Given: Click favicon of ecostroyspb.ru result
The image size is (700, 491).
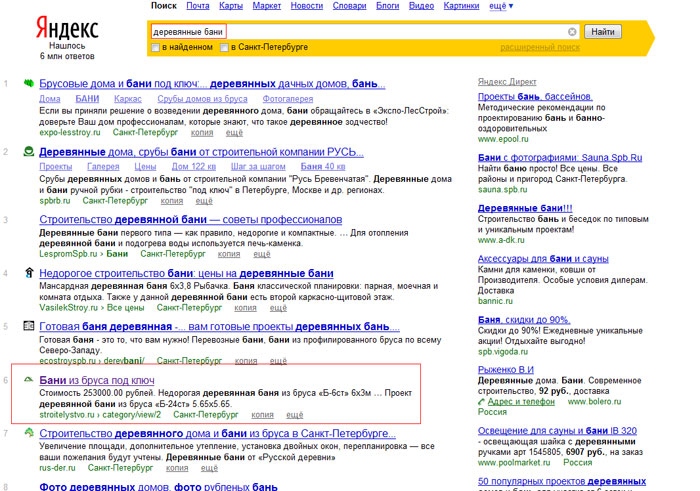Looking at the screenshot, I should [x=29, y=326].
